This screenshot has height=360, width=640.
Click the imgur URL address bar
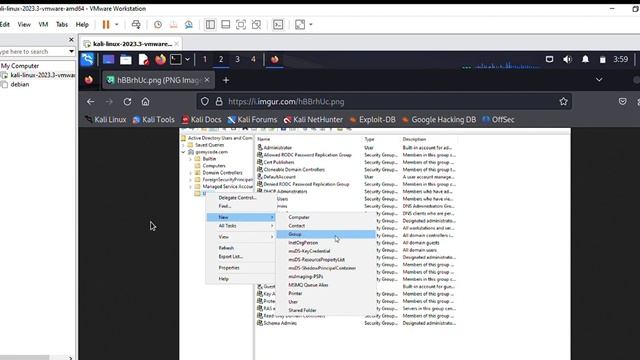coord(384,102)
